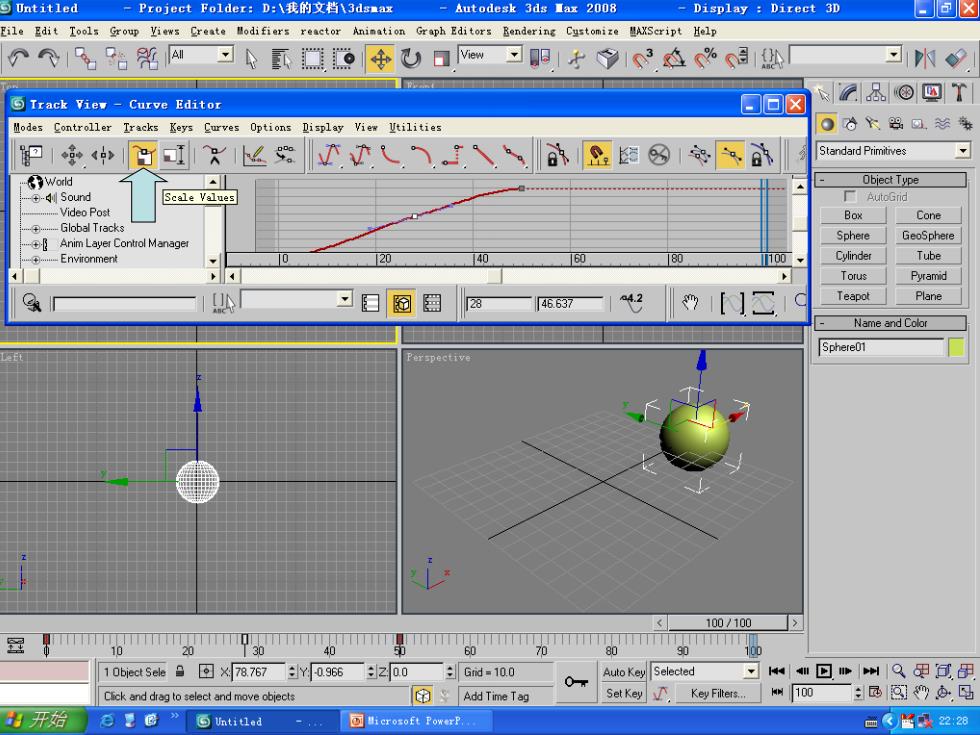
Task: Click the Torus primitive button
Action: (x=853, y=276)
